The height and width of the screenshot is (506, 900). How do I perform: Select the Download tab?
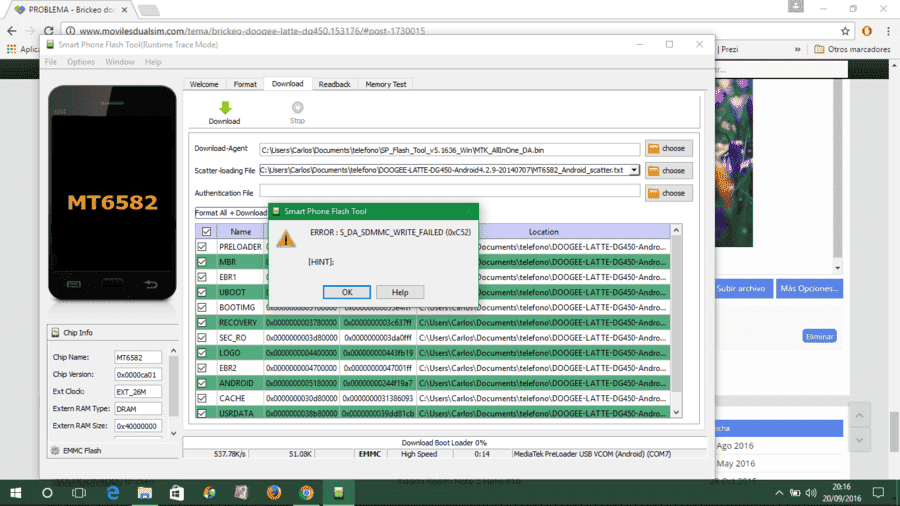[288, 84]
